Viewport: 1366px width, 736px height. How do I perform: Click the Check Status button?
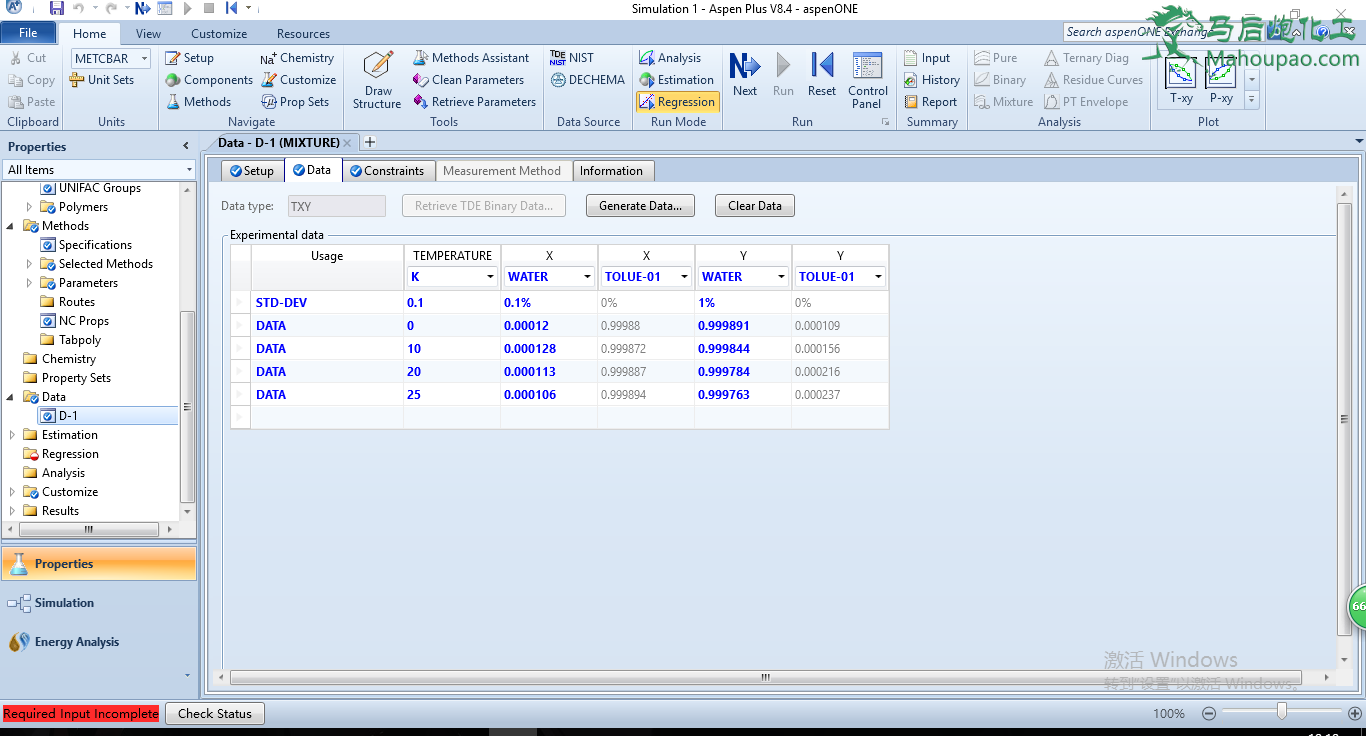tap(215, 713)
